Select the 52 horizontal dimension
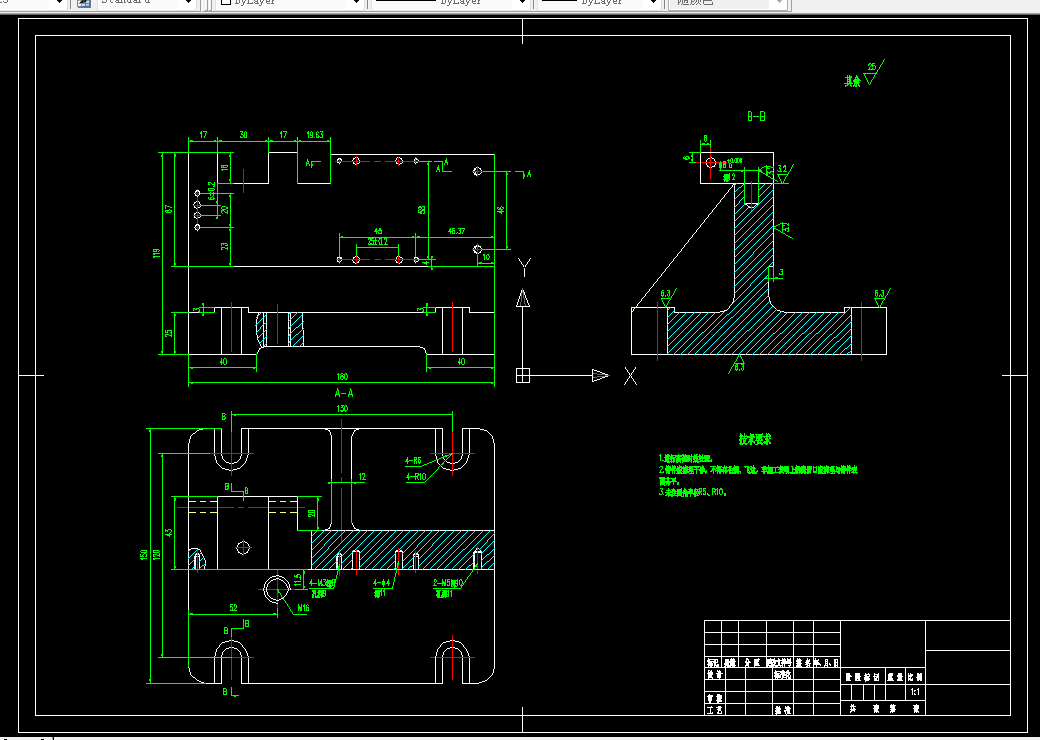This screenshot has height=740, width=1040. pyautogui.click(x=233, y=607)
